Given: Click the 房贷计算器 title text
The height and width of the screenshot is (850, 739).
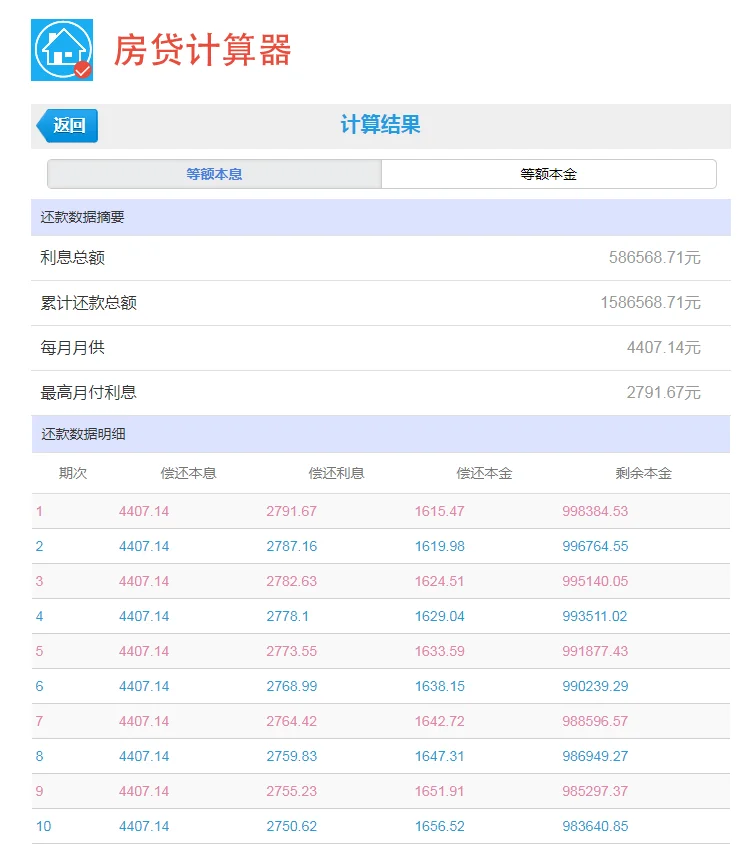Looking at the screenshot, I should 202,50.
